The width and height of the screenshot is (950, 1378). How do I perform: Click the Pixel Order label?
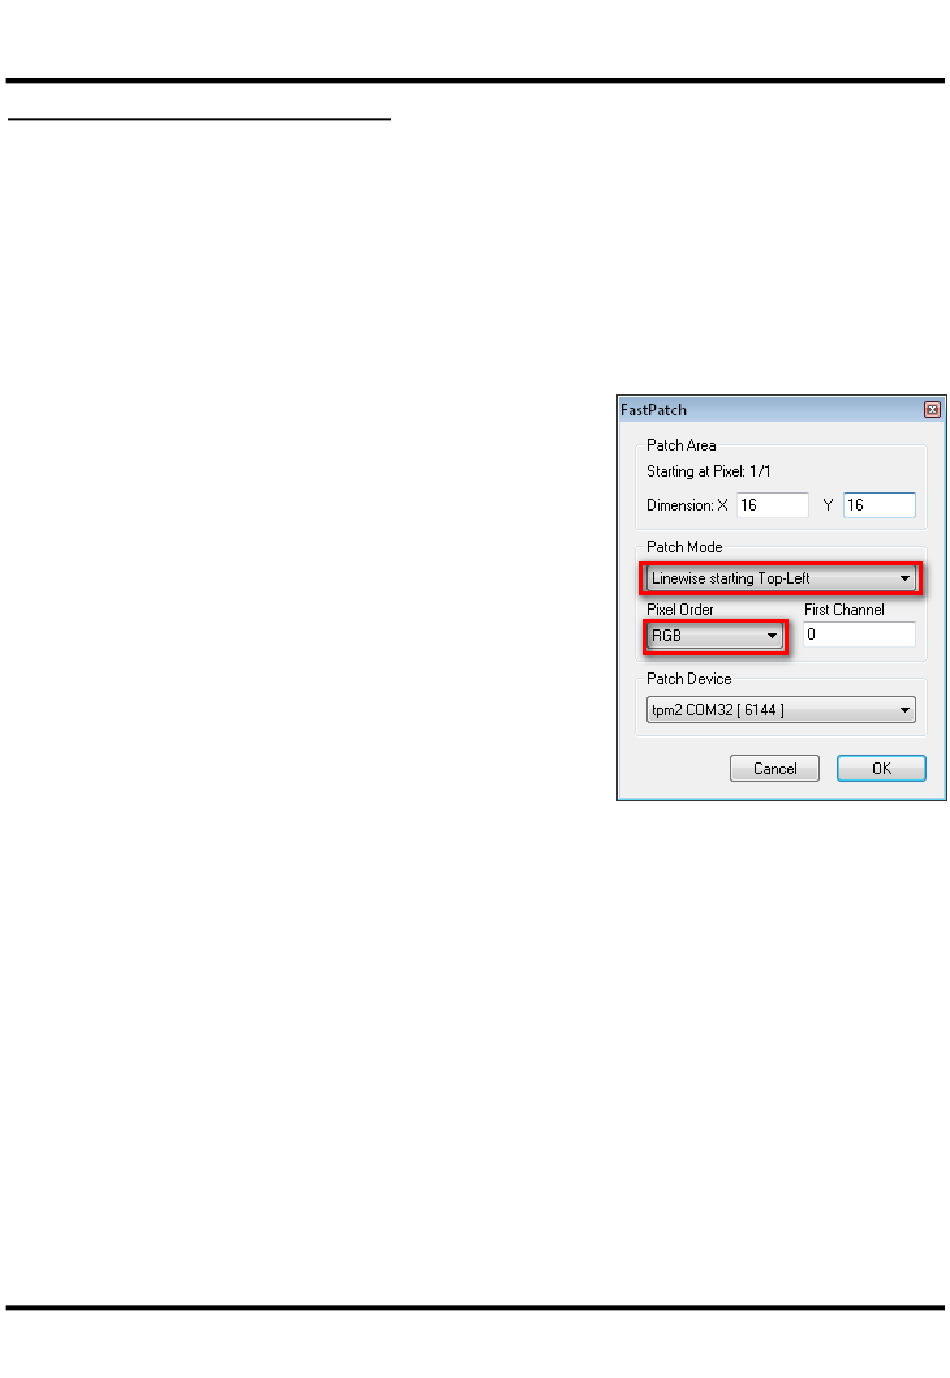click(680, 609)
